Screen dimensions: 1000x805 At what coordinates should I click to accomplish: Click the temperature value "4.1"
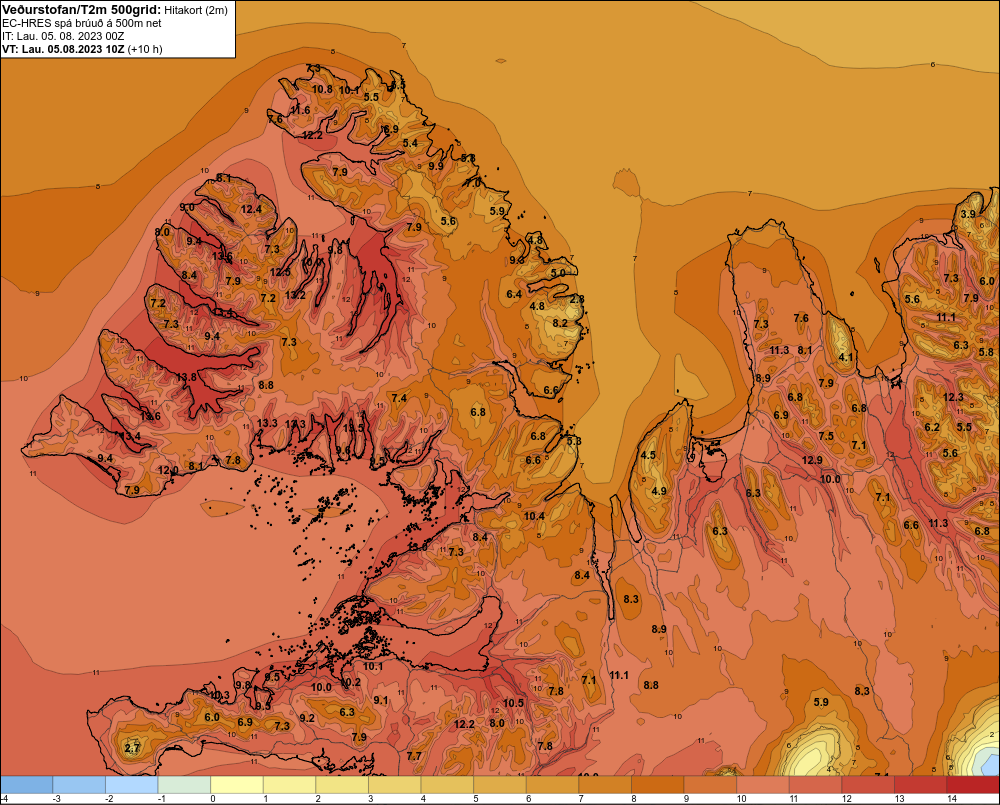(x=846, y=357)
